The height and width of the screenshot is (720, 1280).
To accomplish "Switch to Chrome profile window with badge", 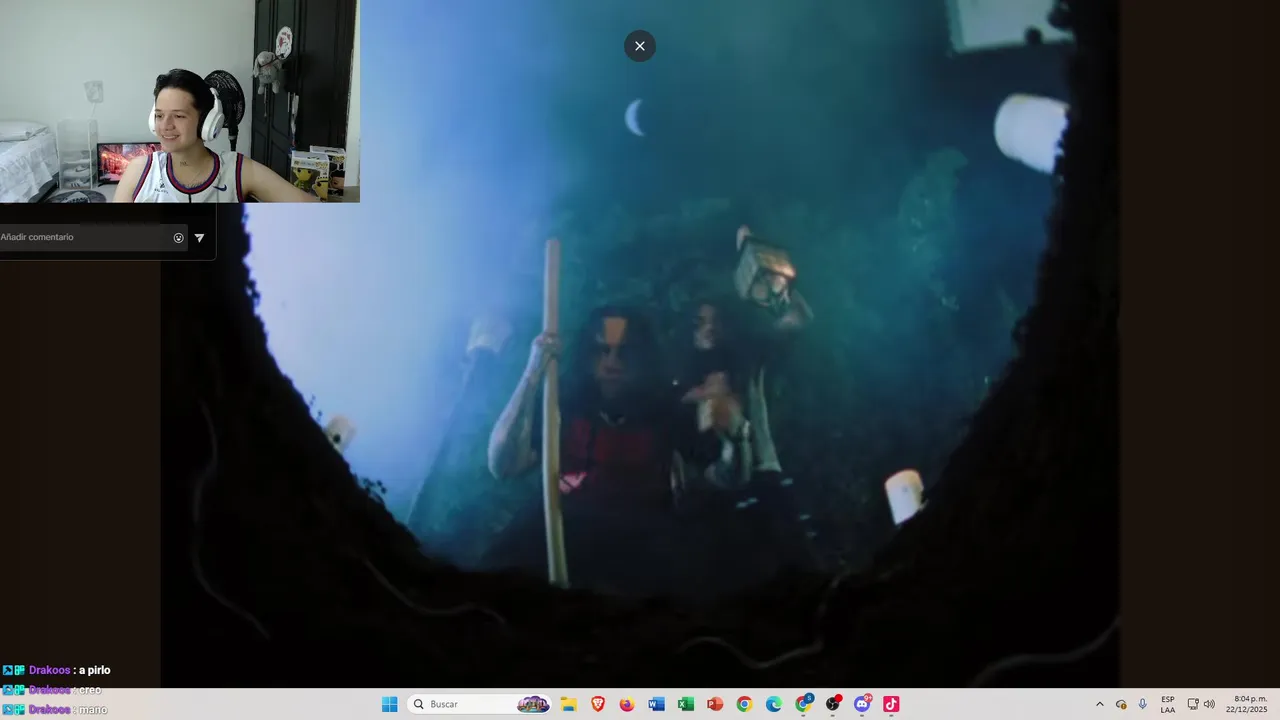I will [x=803, y=704].
